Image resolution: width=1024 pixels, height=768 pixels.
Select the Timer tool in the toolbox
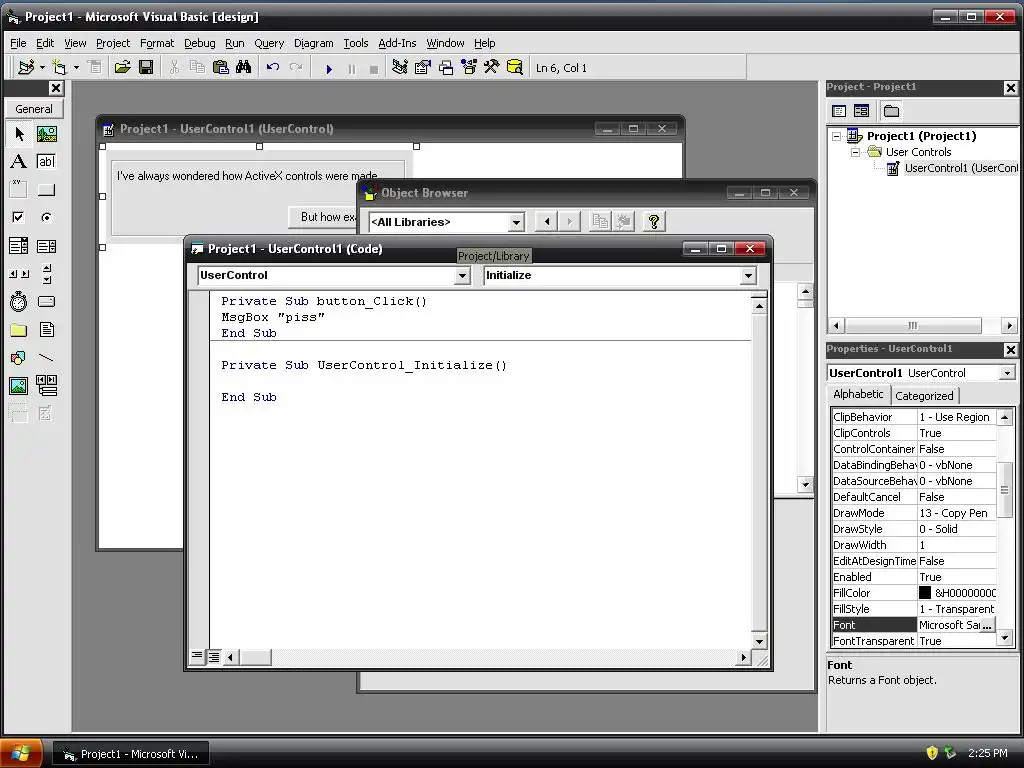pyautogui.click(x=19, y=302)
